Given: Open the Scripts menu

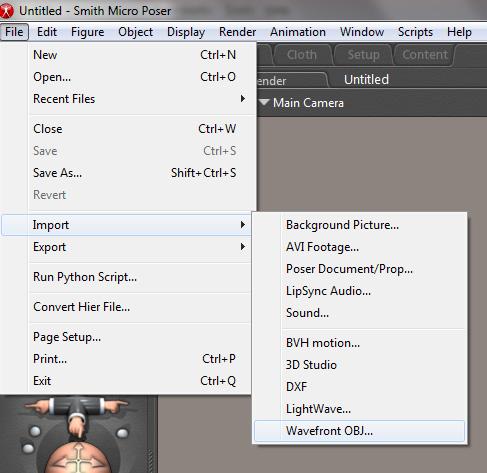Looking at the screenshot, I should point(415,32).
